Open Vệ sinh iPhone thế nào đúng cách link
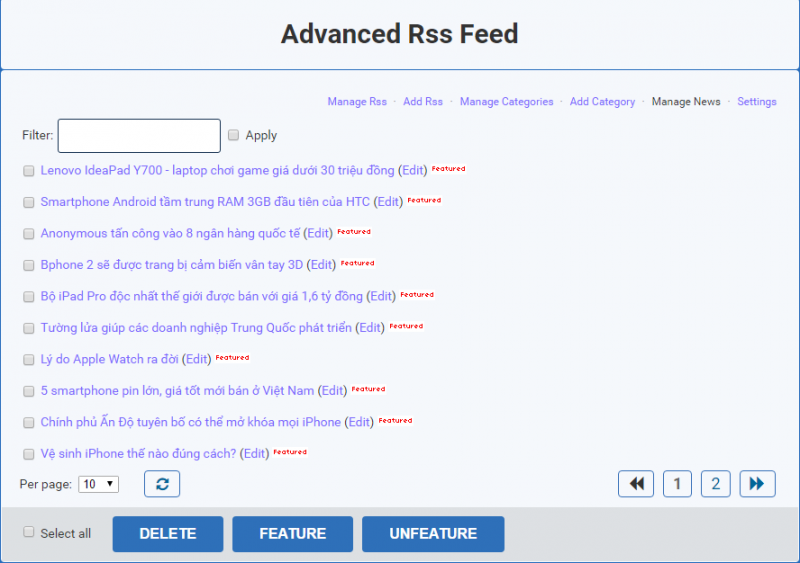Viewport: 800px width, 563px height. 138,454
